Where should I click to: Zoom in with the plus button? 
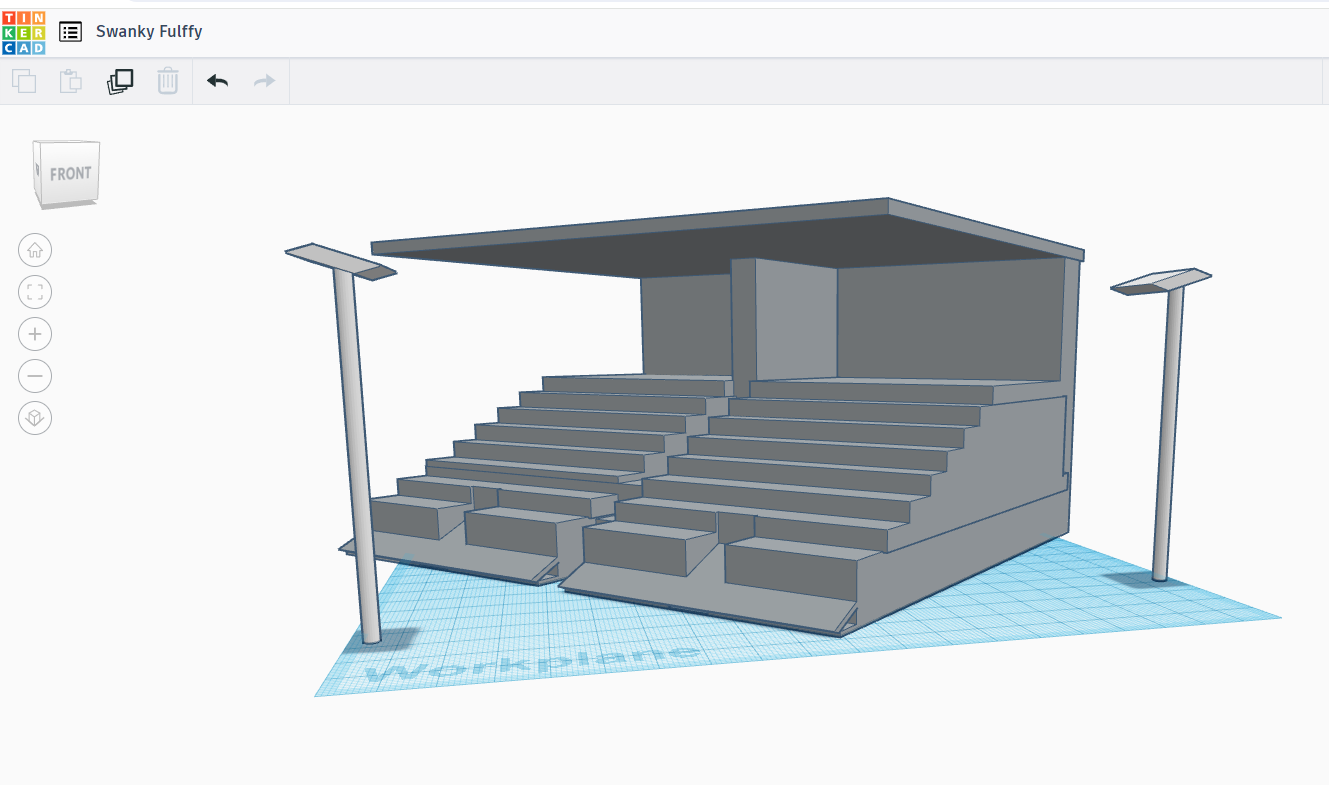pos(35,334)
